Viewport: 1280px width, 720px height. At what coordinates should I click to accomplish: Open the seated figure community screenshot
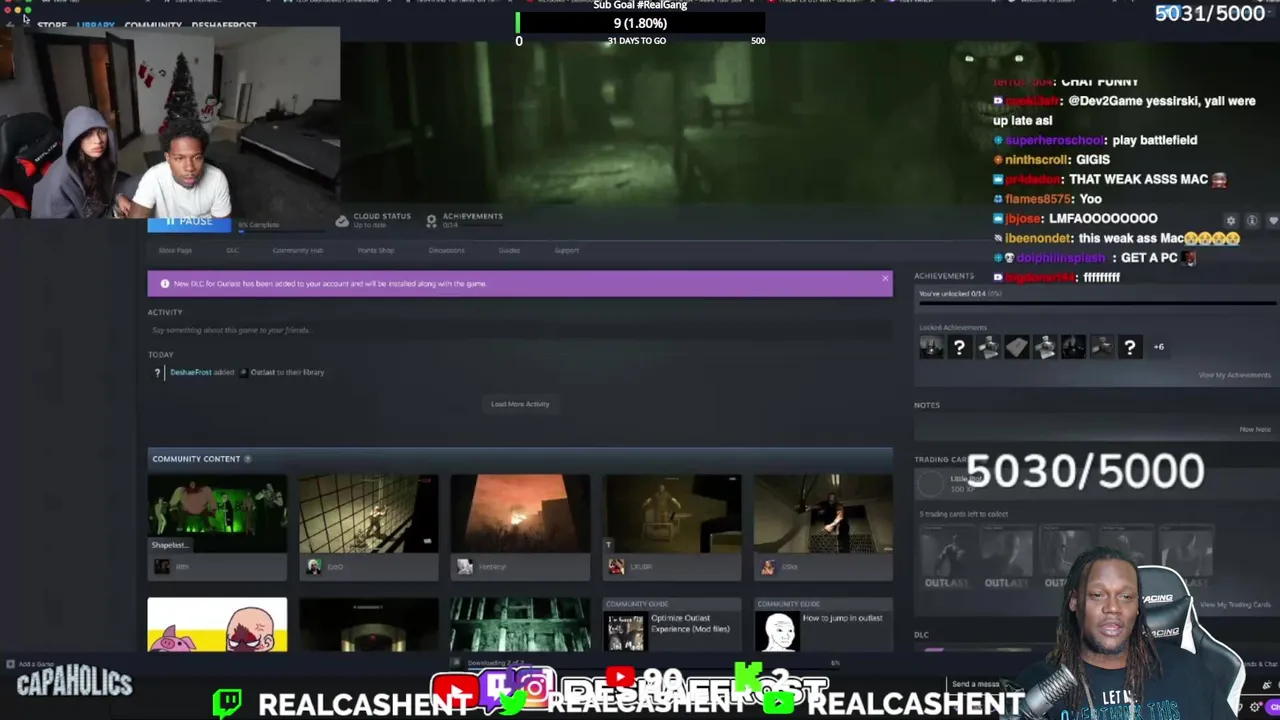point(672,514)
